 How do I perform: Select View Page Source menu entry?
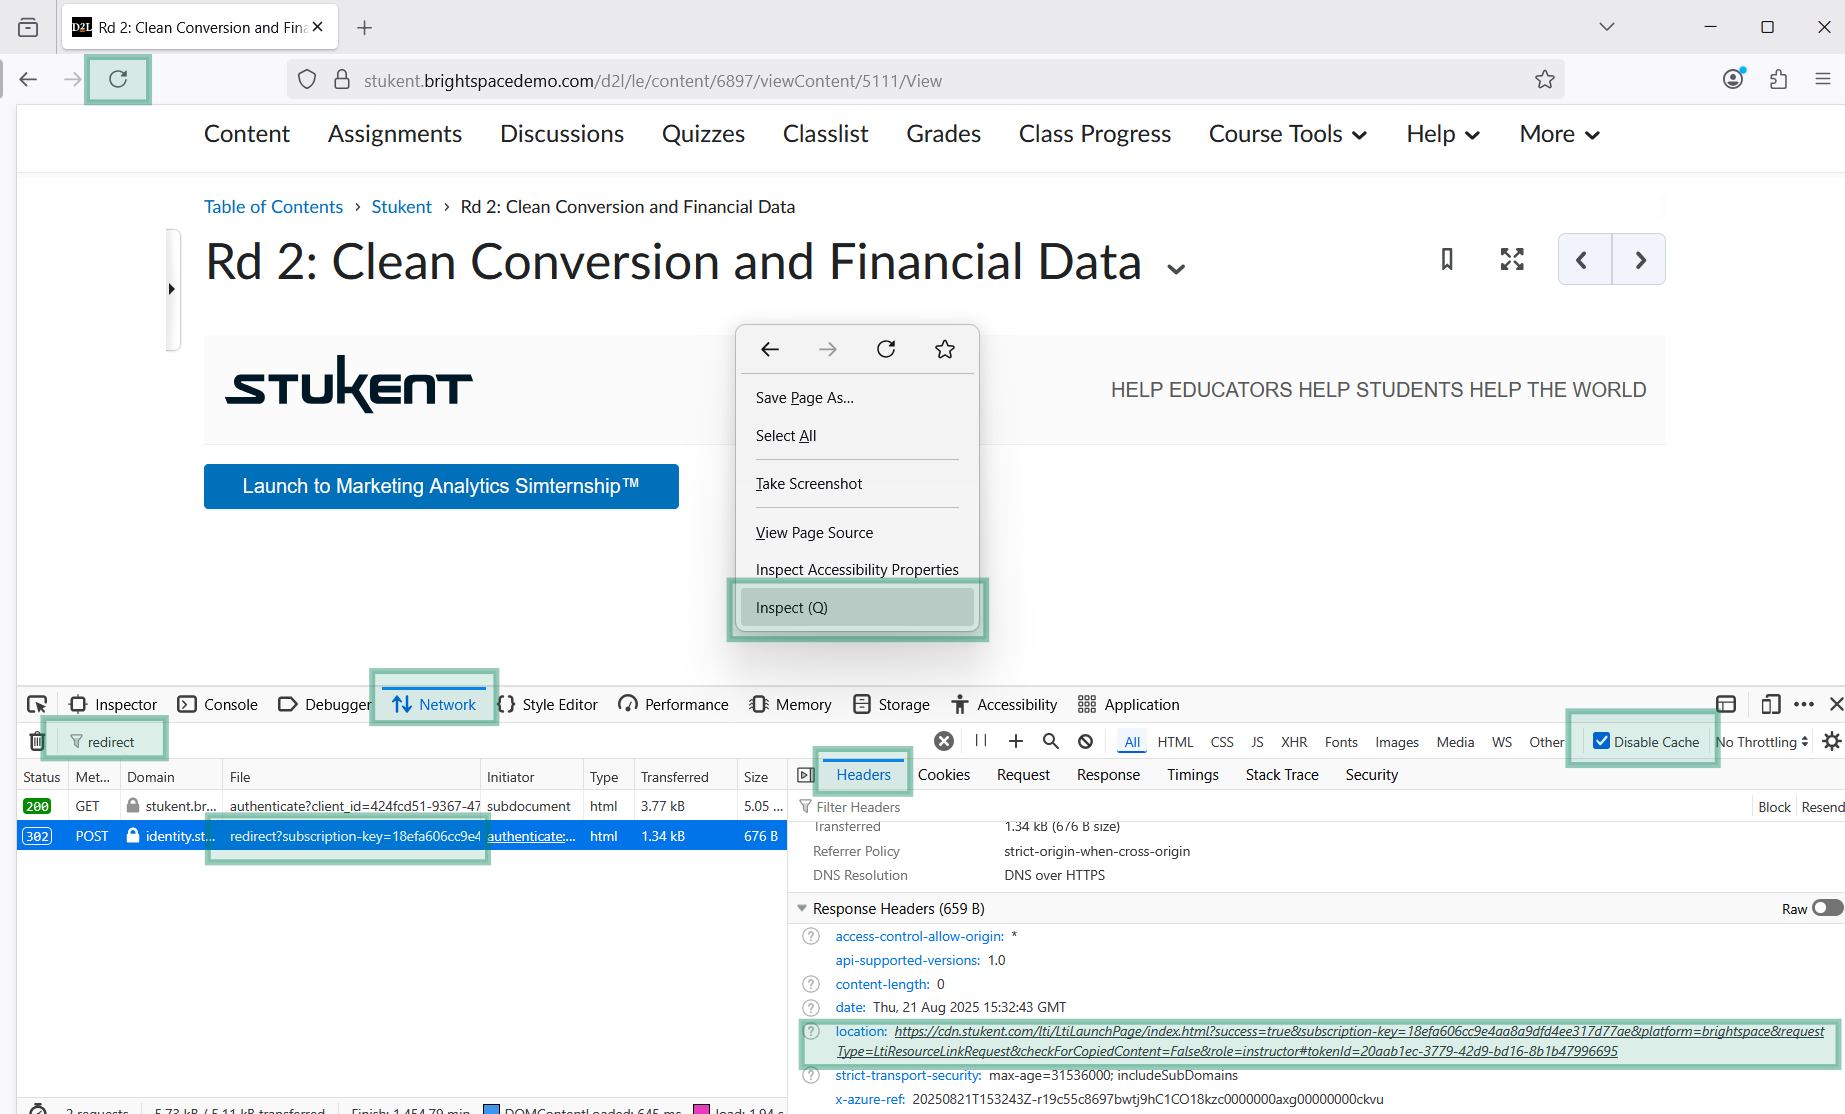[814, 533]
